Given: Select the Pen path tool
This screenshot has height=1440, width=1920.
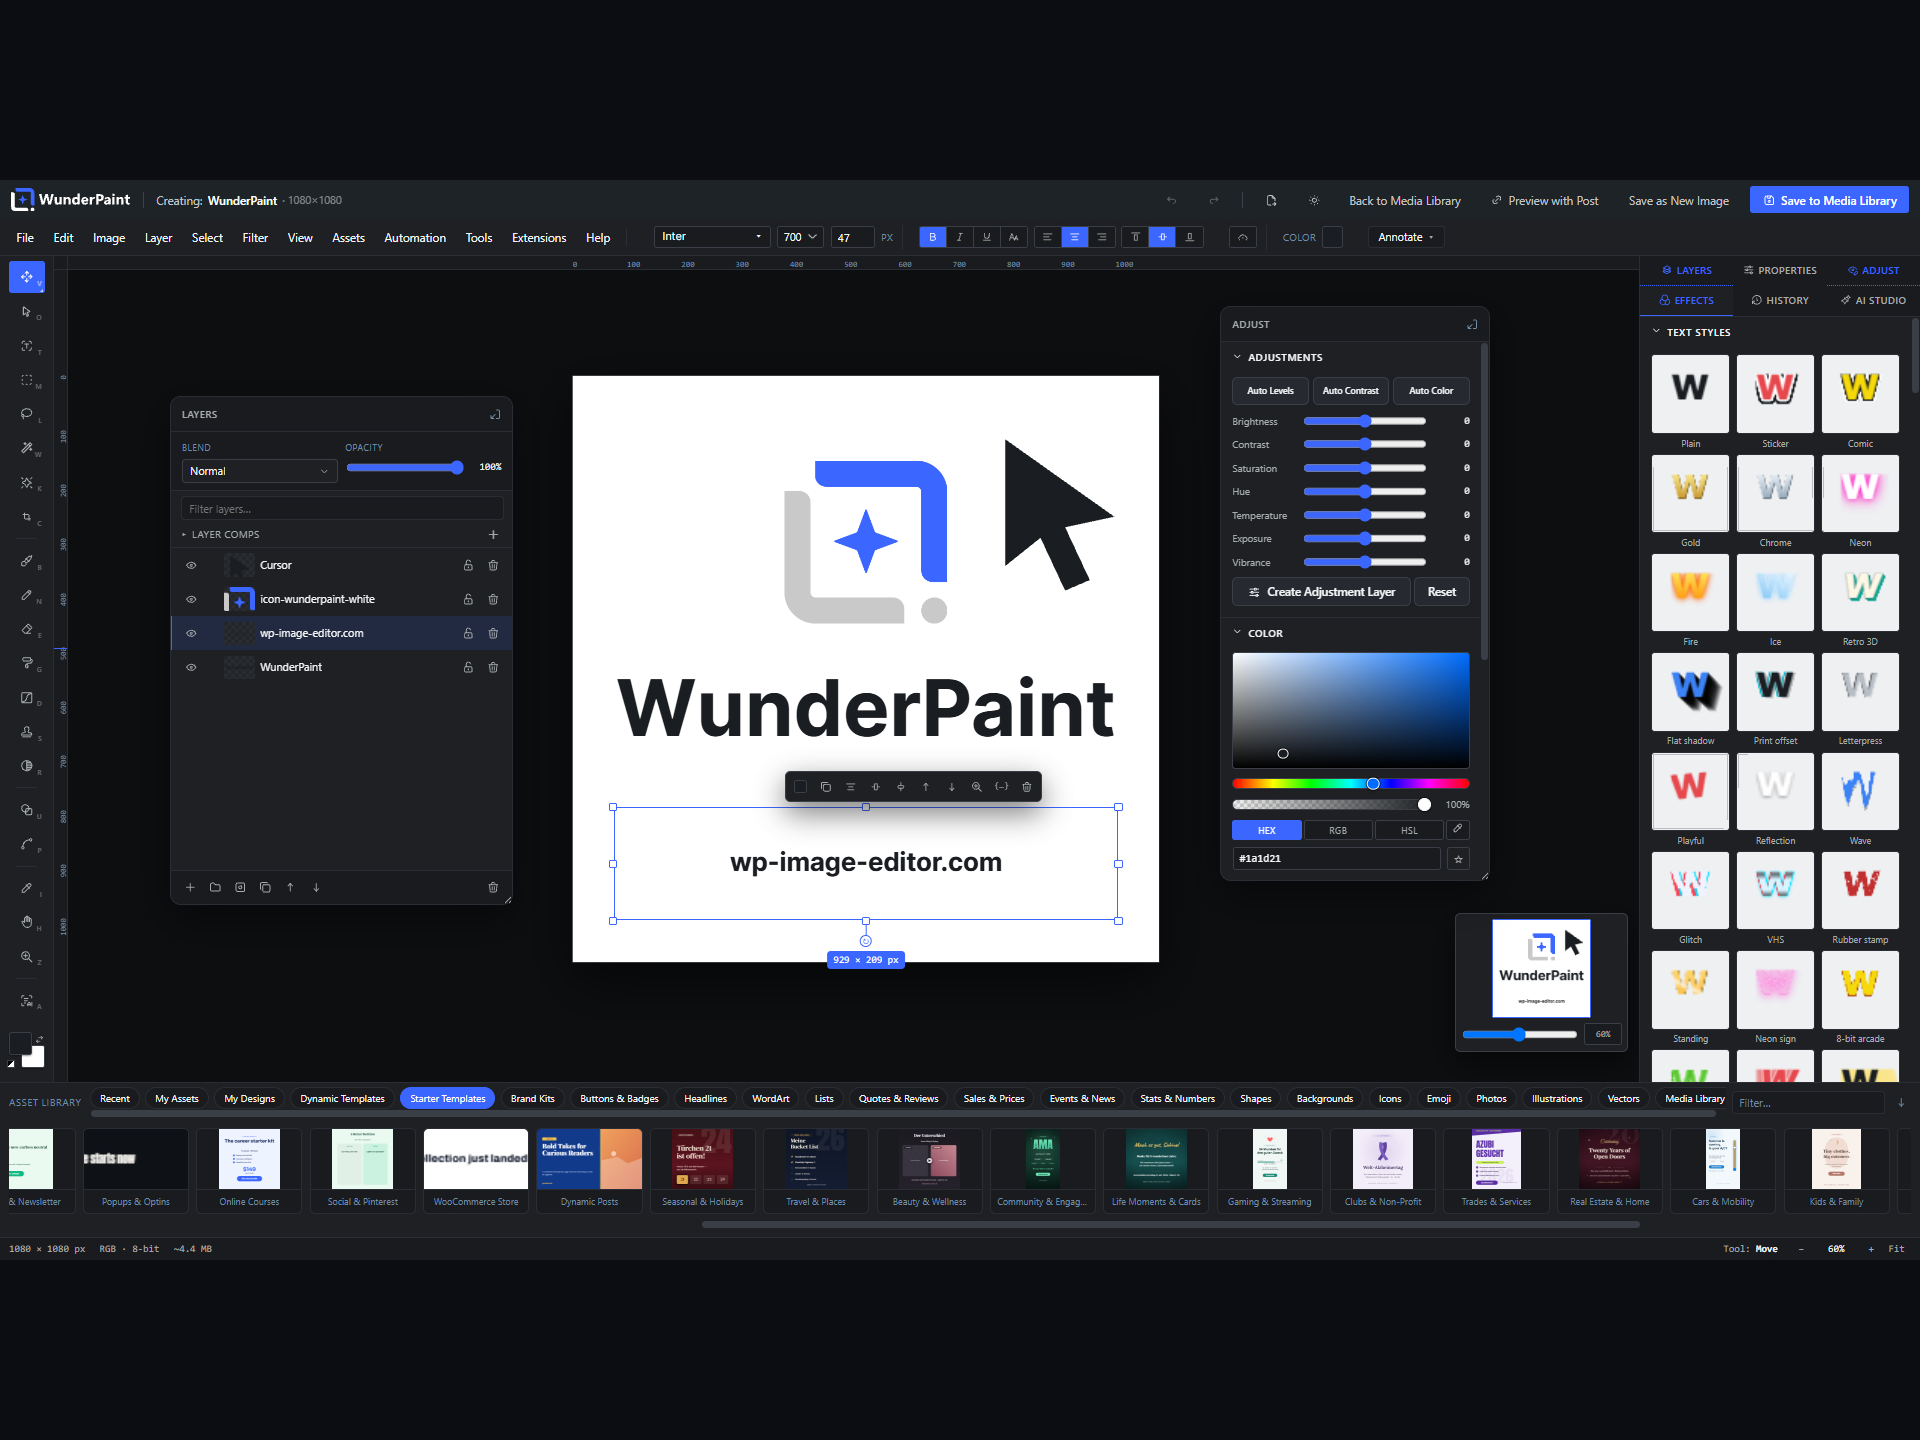Looking at the screenshot, I should [x=27, y=844].
